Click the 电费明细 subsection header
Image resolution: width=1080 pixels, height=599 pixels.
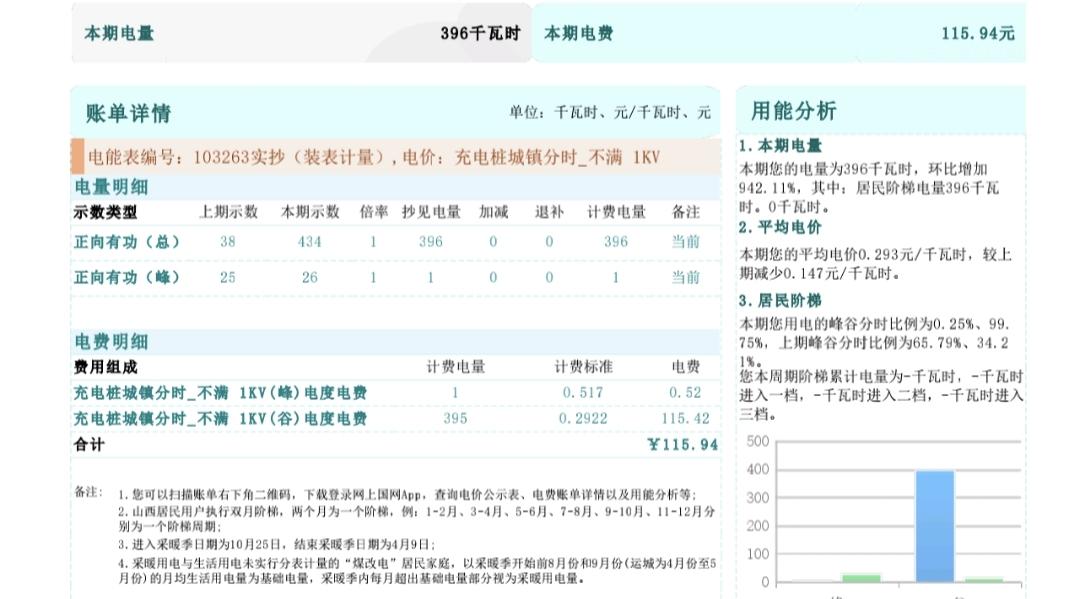[x=111, y=341]
